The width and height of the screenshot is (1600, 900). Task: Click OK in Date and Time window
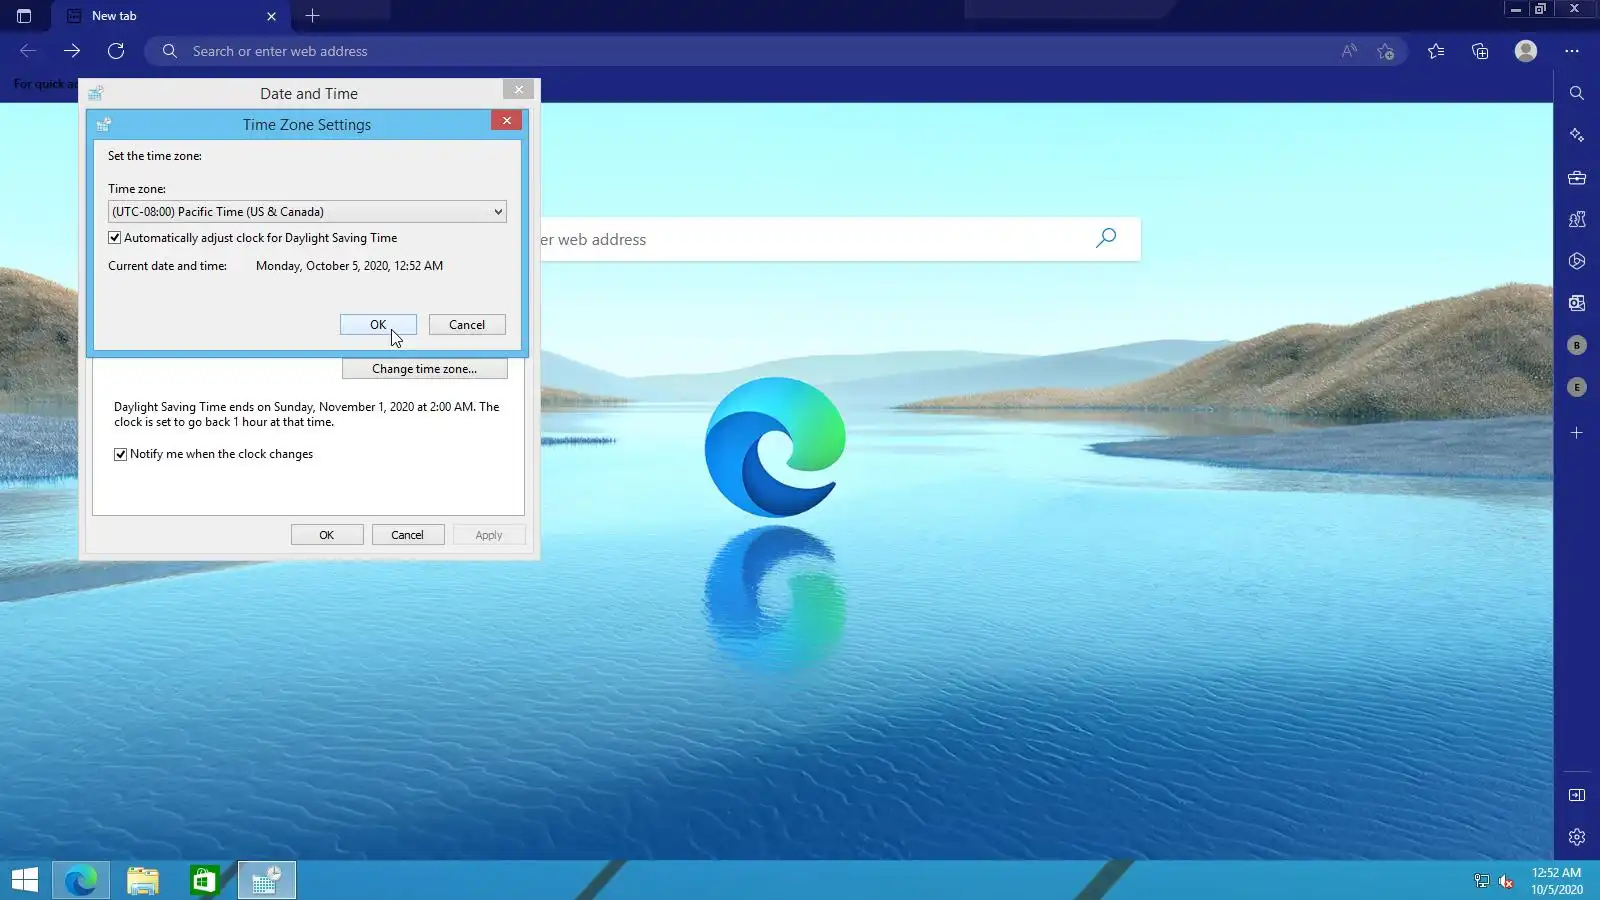pyautogui.click(x=327, y=535)
